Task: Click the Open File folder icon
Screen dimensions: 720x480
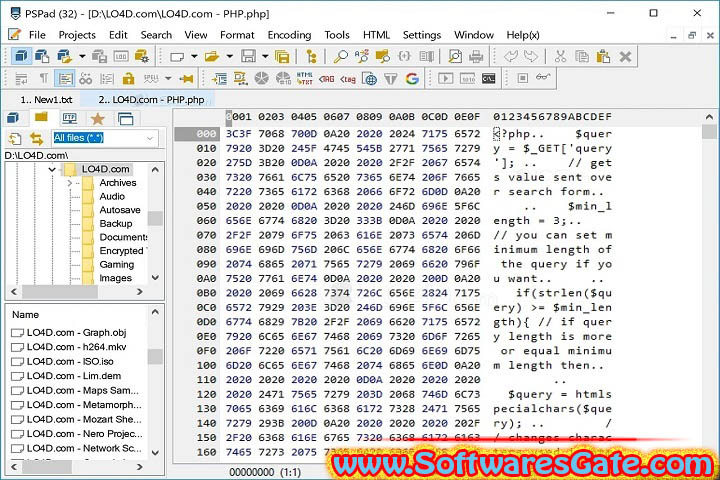Action: pos(212,56)
